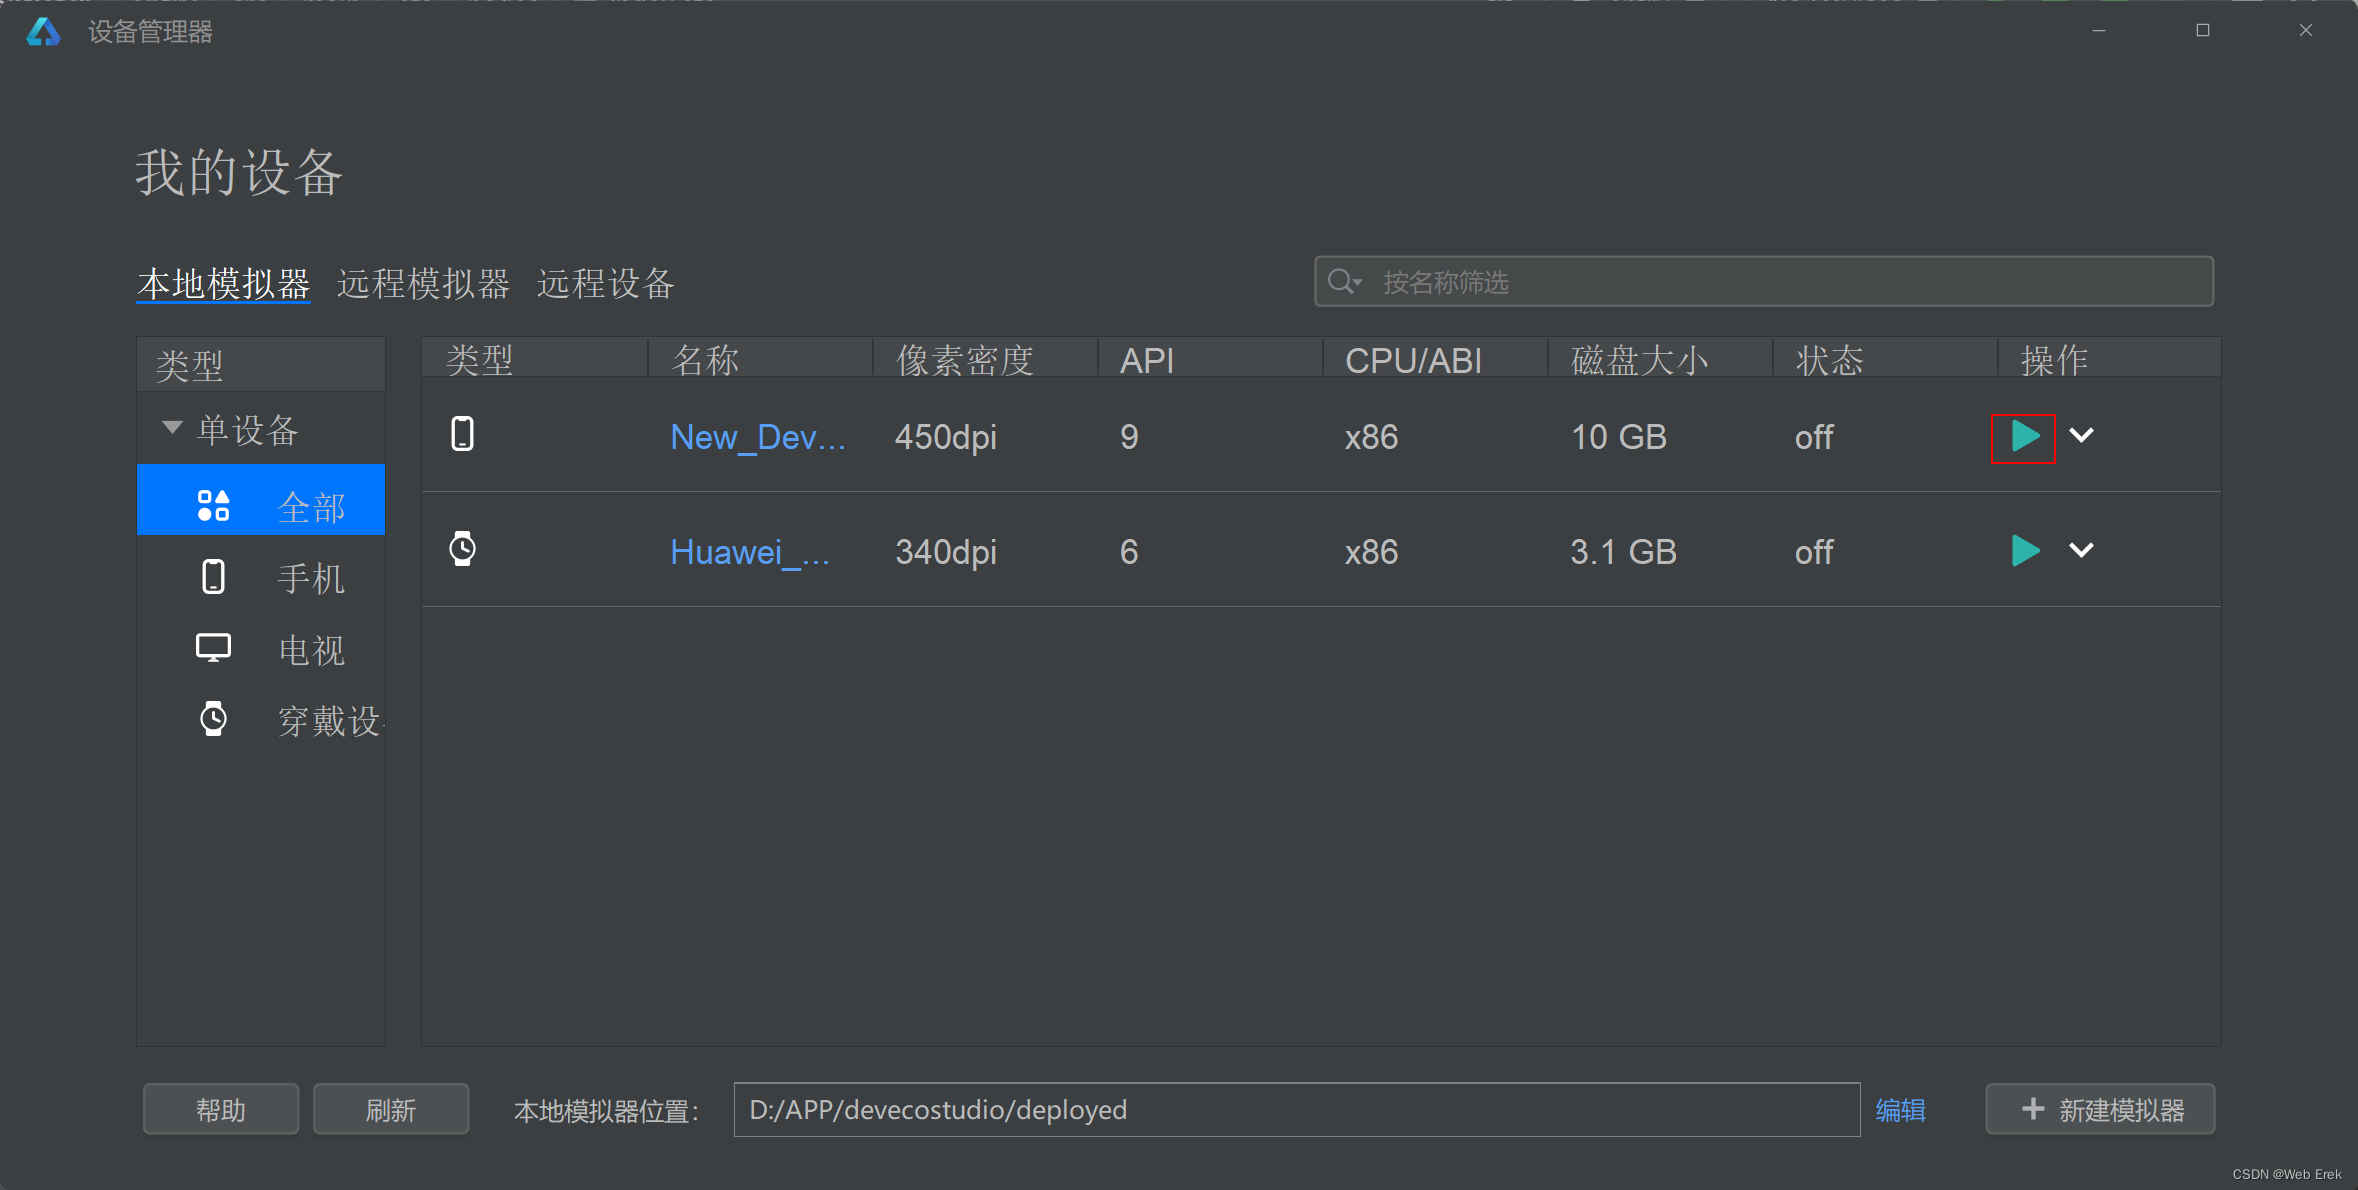Click the 编辑 link for emulator location
The height and width of the screenshot is (1190, 2358).
pos(1900,1110)
